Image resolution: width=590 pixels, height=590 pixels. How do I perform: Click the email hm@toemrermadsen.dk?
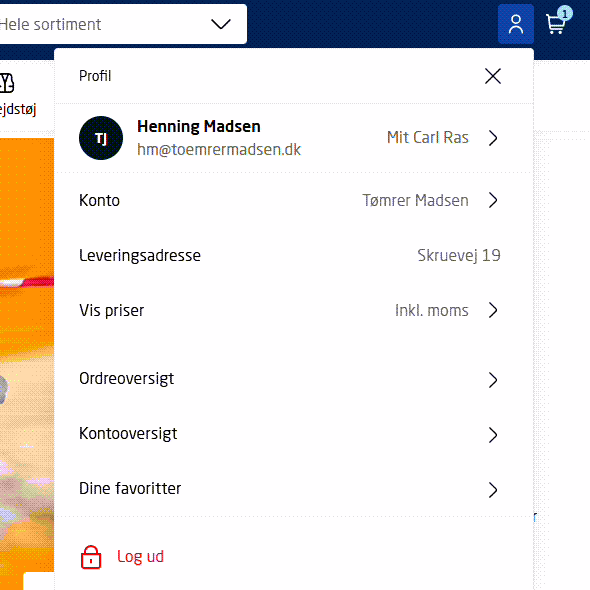pos(219,150)
